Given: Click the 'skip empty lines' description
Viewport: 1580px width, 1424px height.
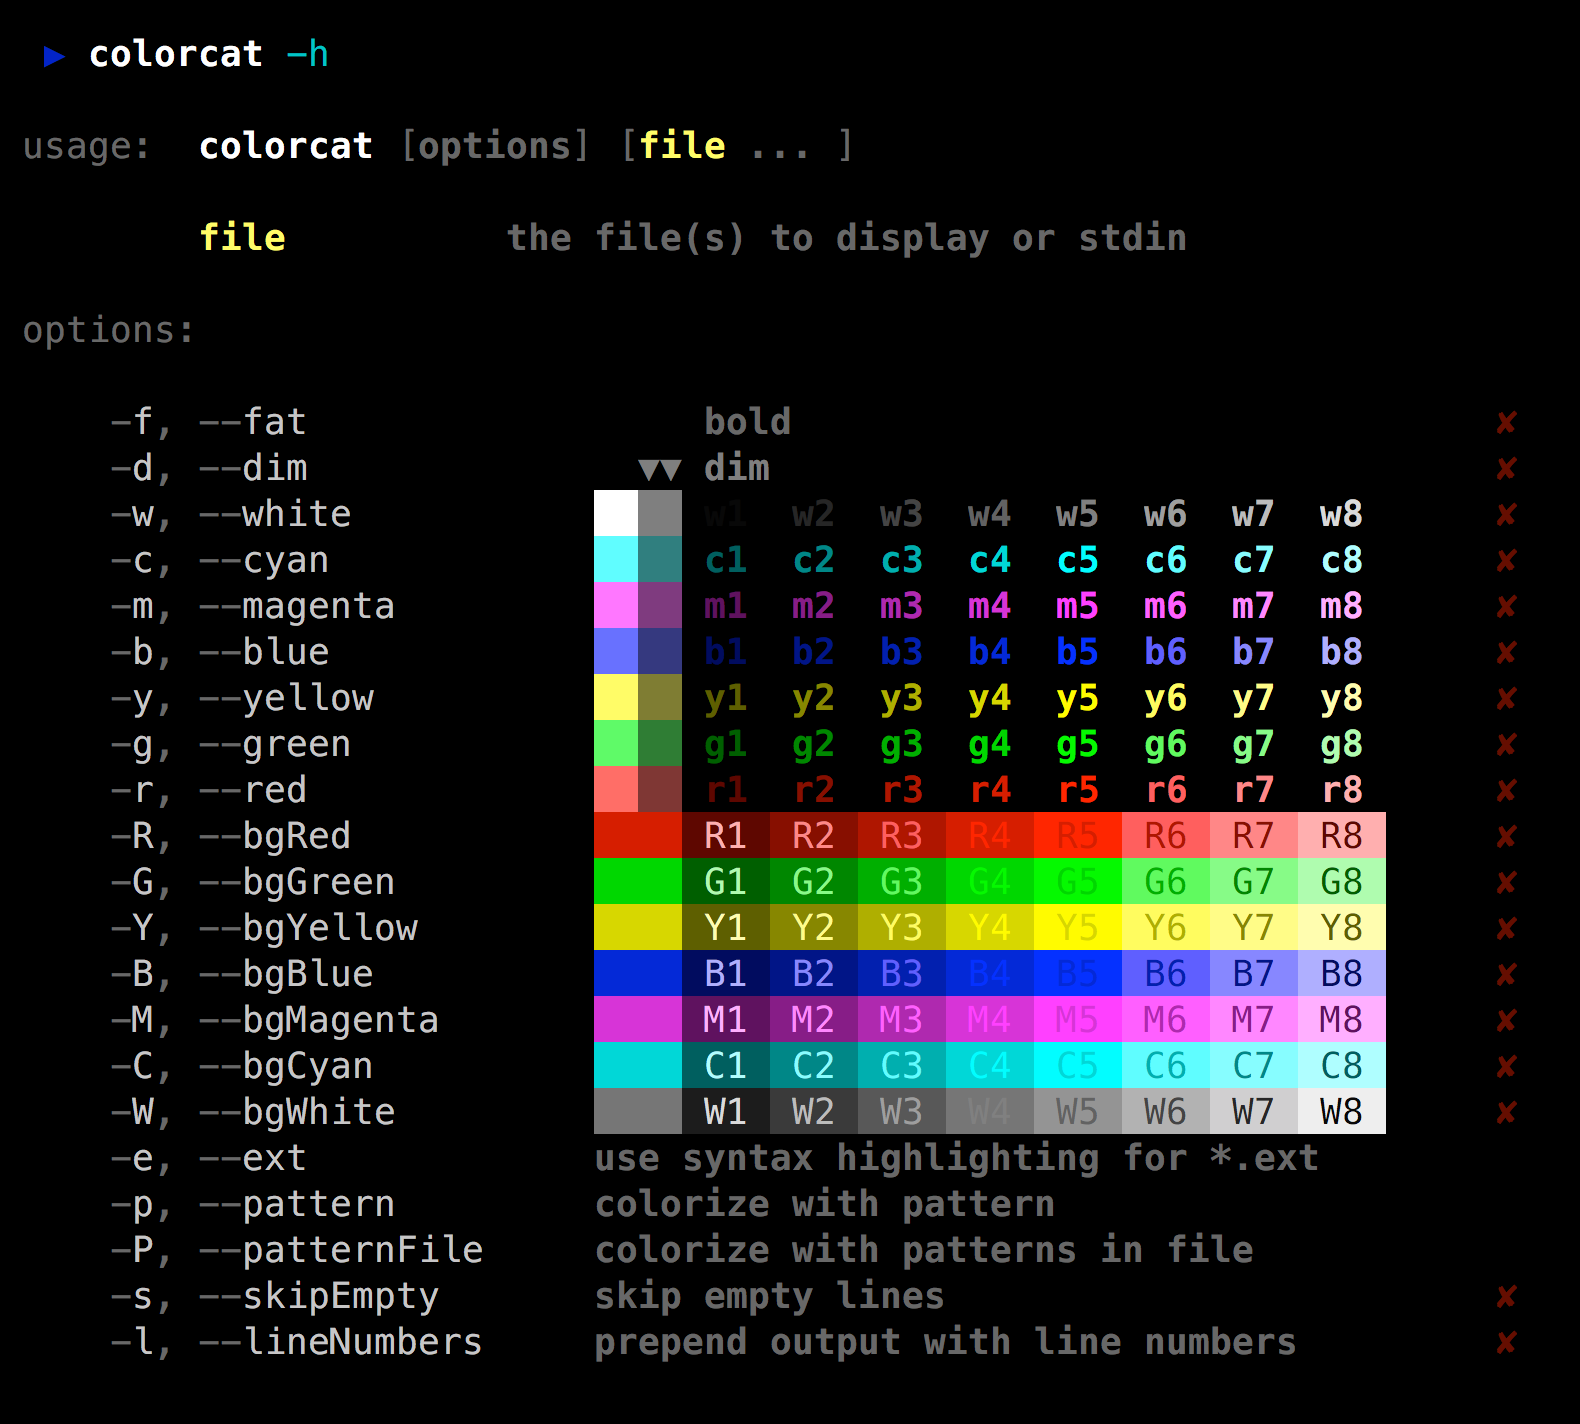Looking at the screenshot, I should [x=769, y=1297].
